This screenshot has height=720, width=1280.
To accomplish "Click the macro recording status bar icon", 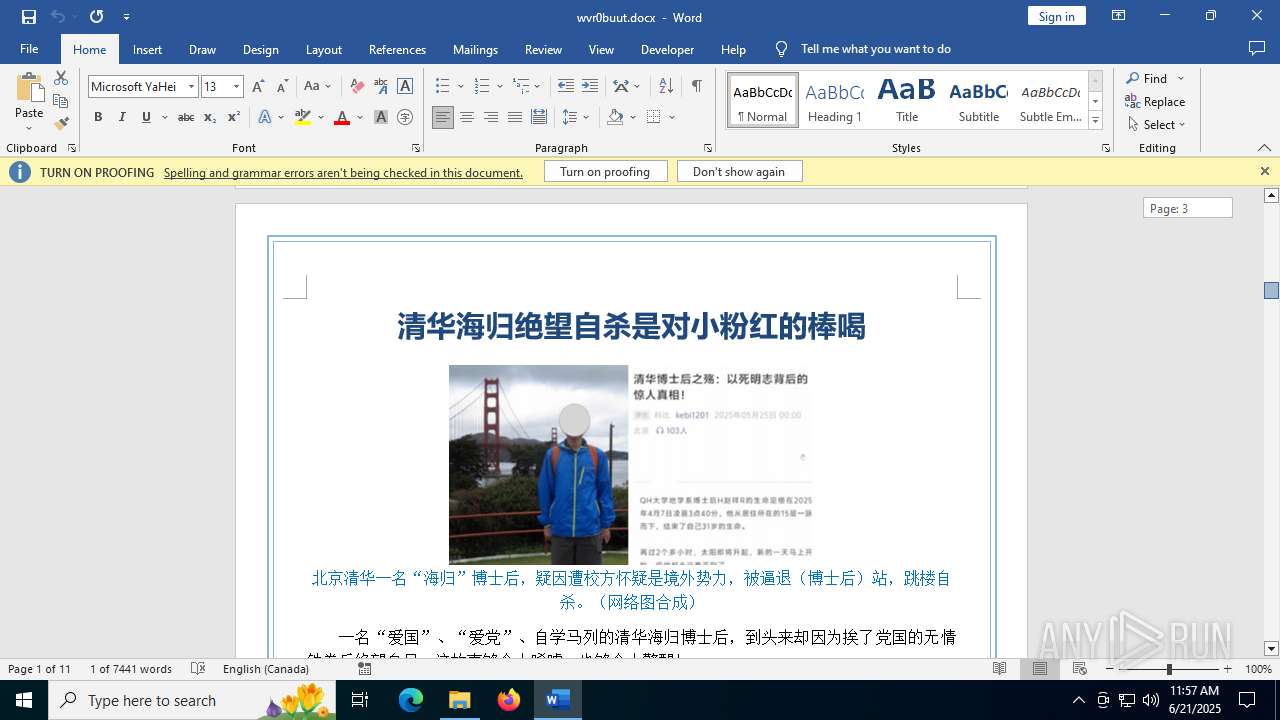I will (364, 669).
